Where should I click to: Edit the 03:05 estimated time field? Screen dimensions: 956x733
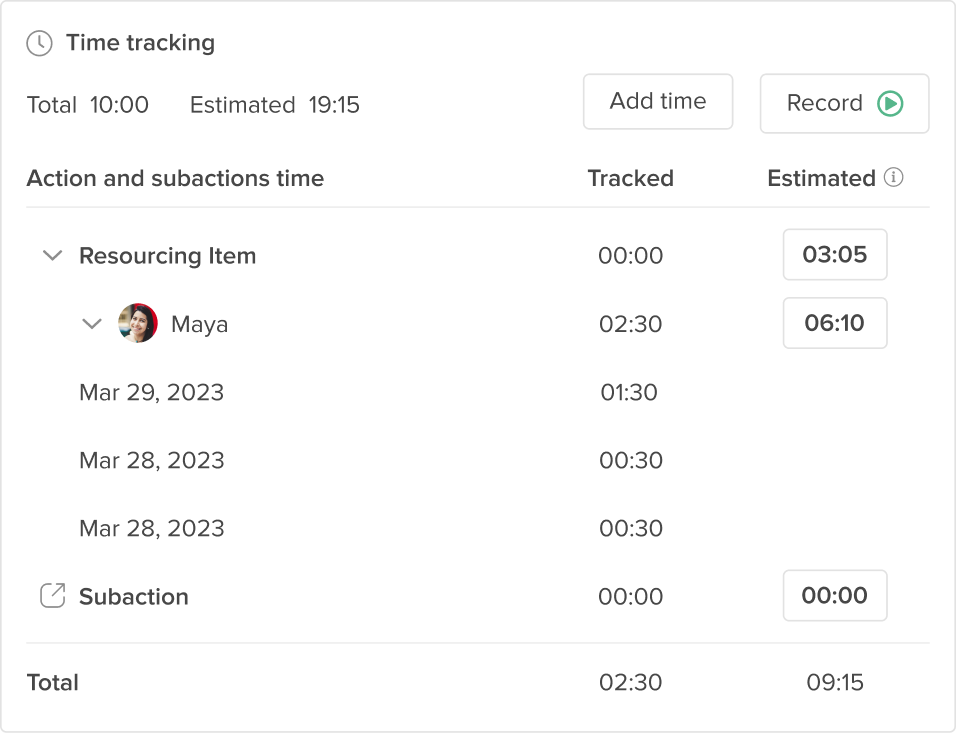835,254
